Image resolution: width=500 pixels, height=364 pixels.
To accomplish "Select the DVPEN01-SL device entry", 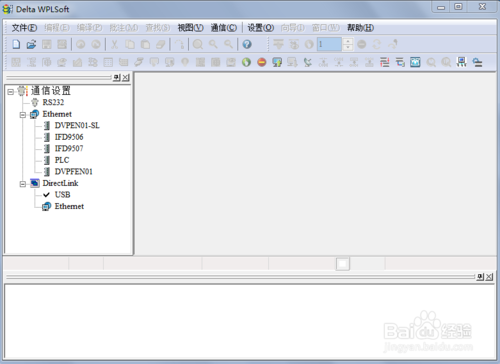I will (77, 125).
